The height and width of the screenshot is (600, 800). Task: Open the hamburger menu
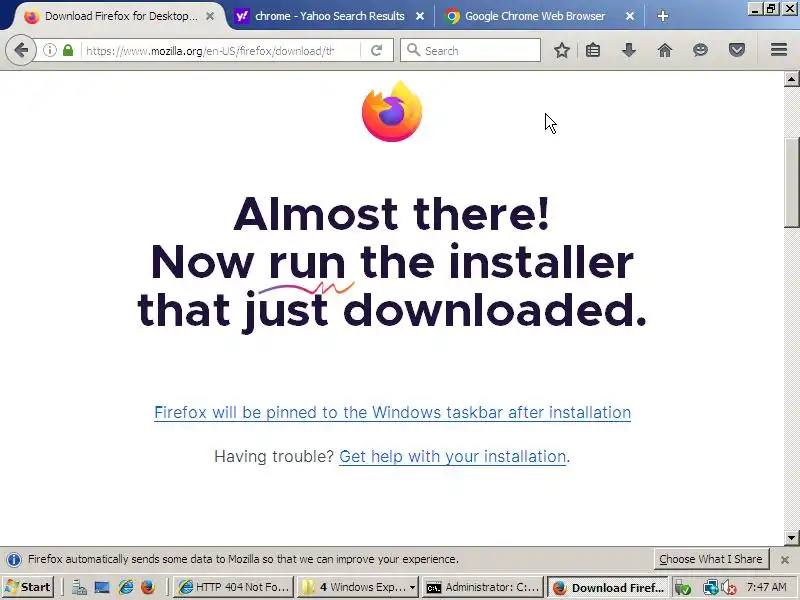pyautogui.click(x=779, y=50)
